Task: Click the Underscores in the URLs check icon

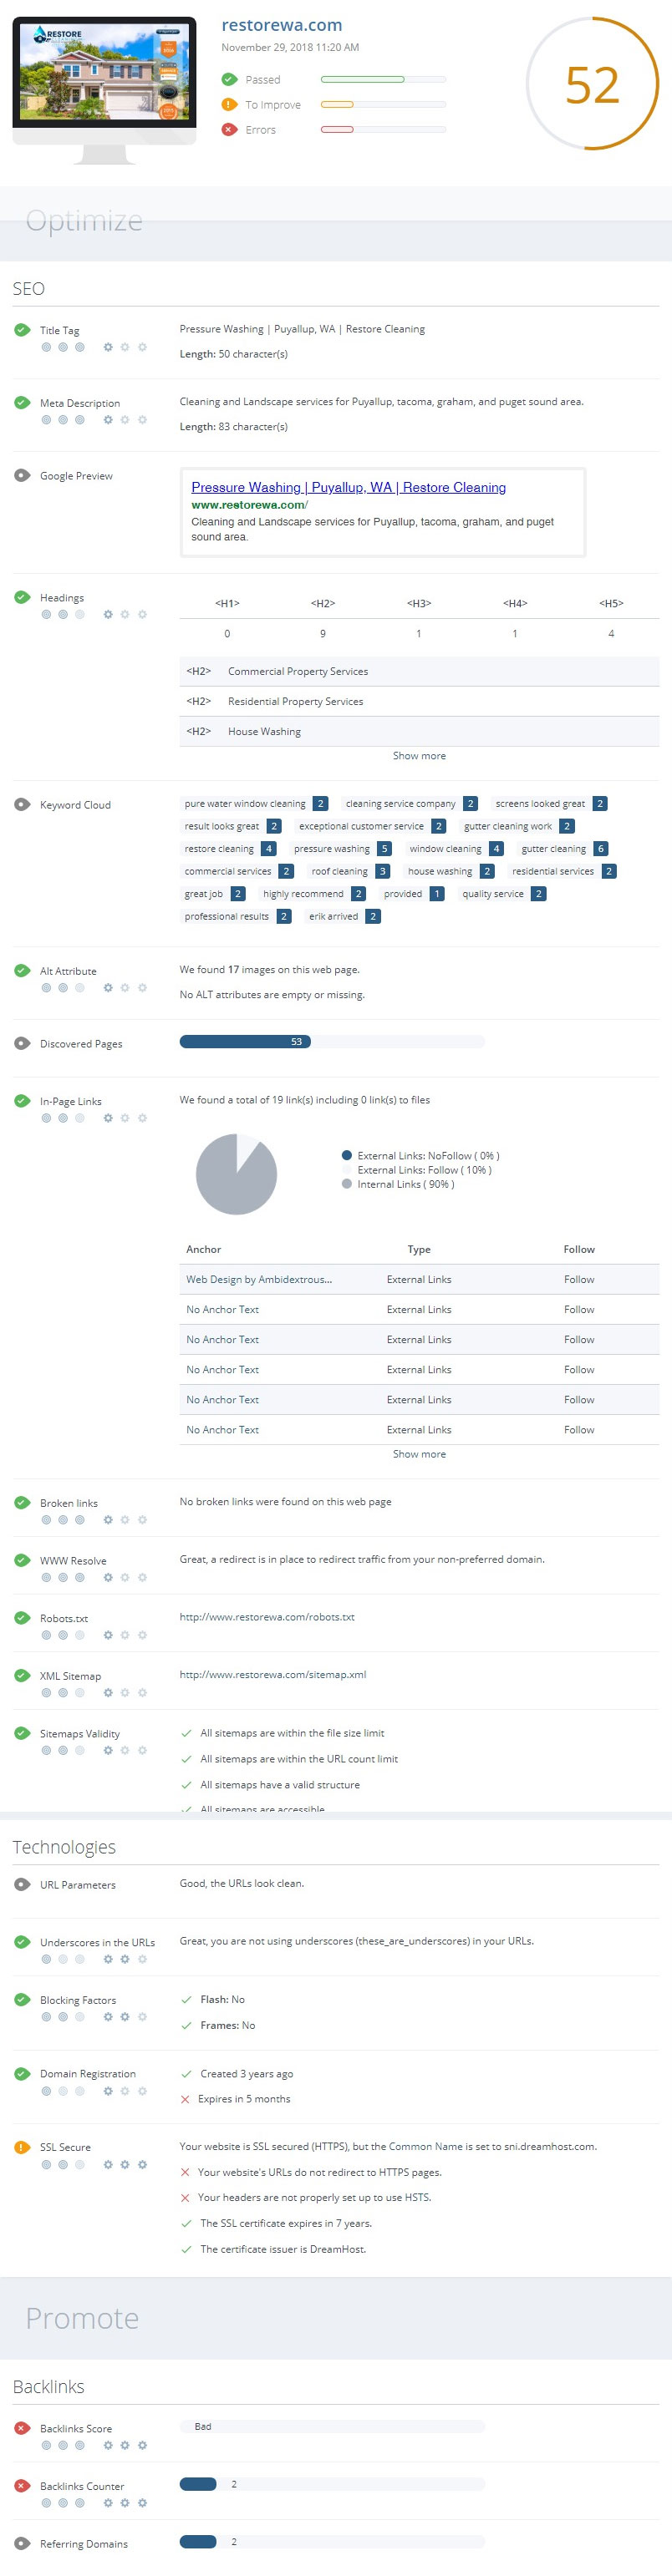Action: point(22,1943)
